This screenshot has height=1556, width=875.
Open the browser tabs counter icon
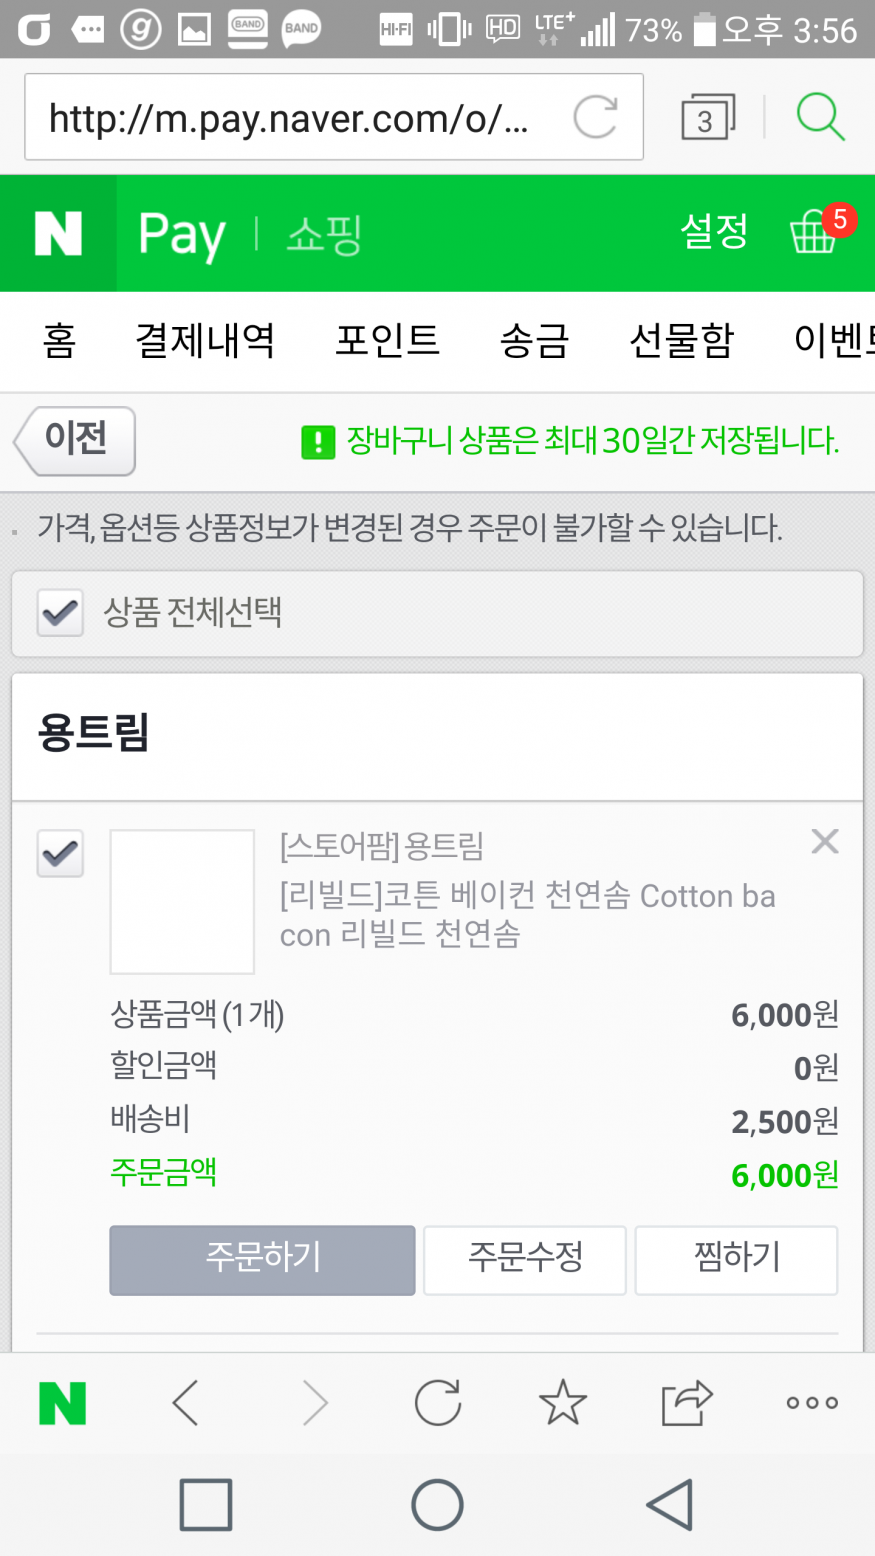[707, 118]
